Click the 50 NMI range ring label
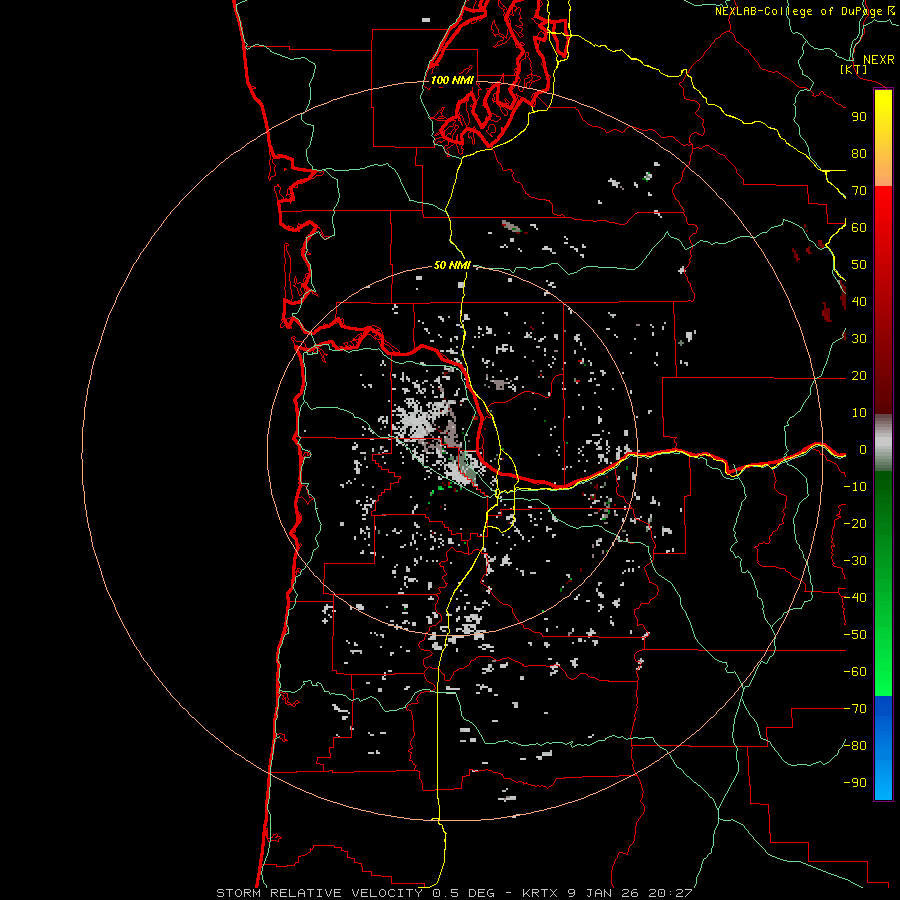 [x=452, y=265]
